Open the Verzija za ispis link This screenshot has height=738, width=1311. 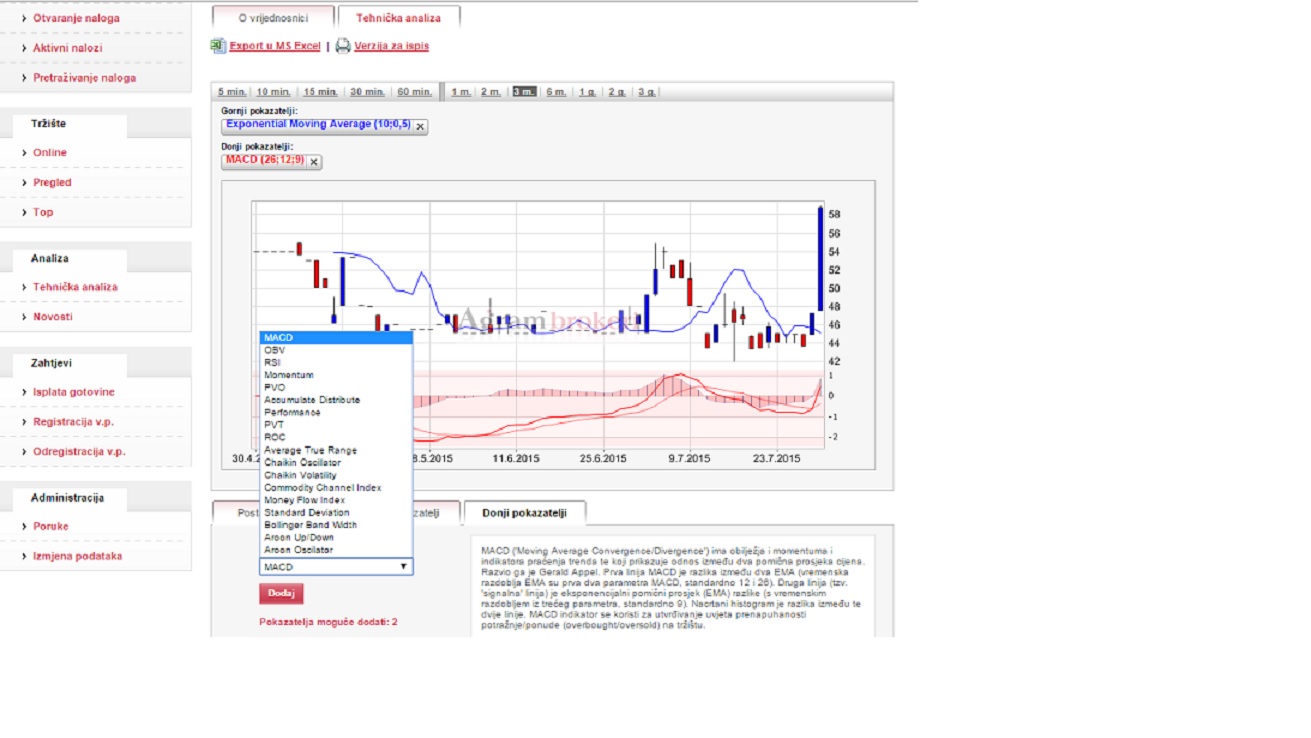(391, 46)
